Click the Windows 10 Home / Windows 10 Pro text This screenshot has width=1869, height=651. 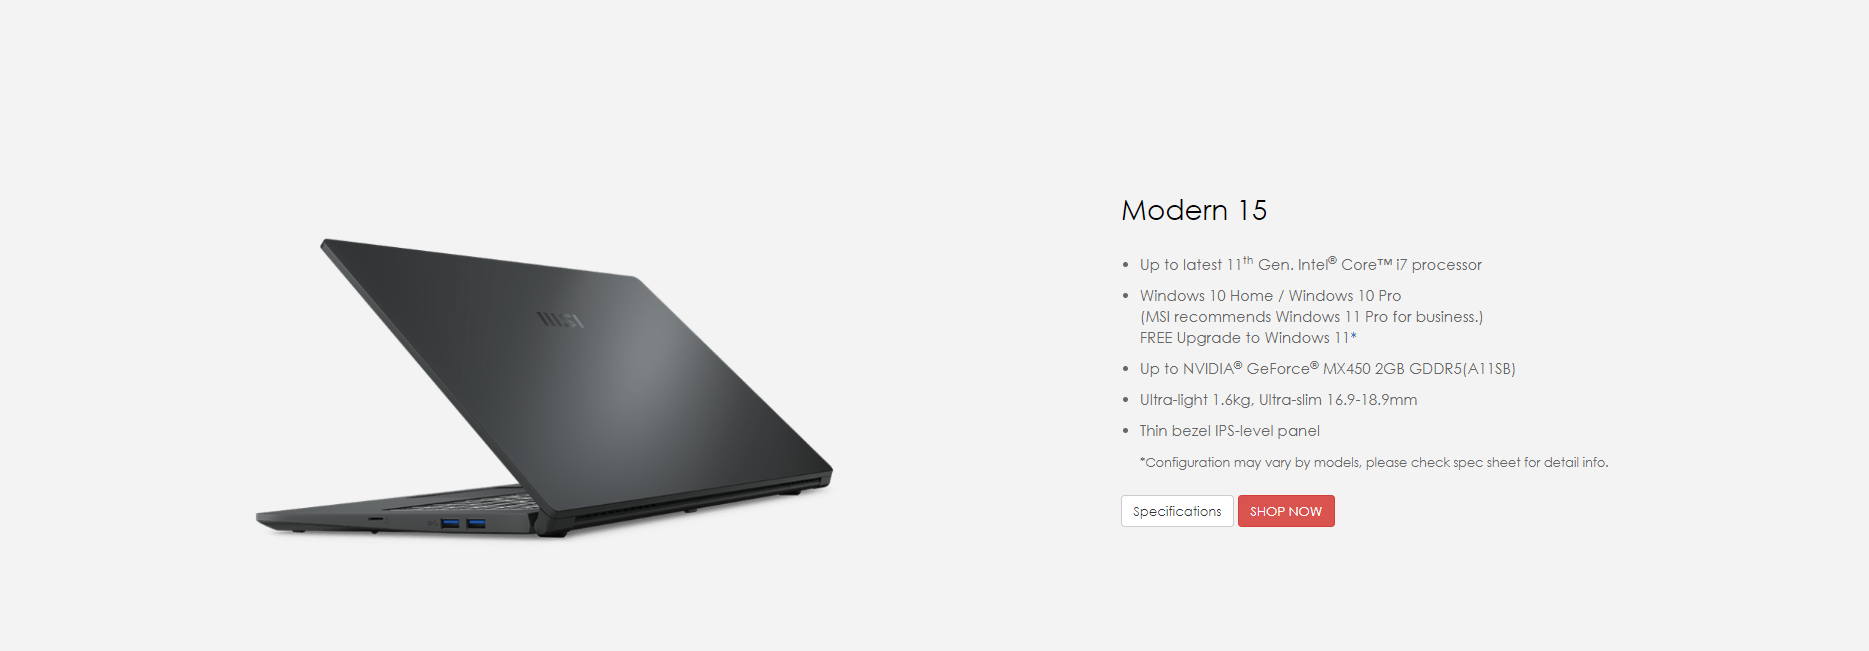click(x=1270, y=296)
